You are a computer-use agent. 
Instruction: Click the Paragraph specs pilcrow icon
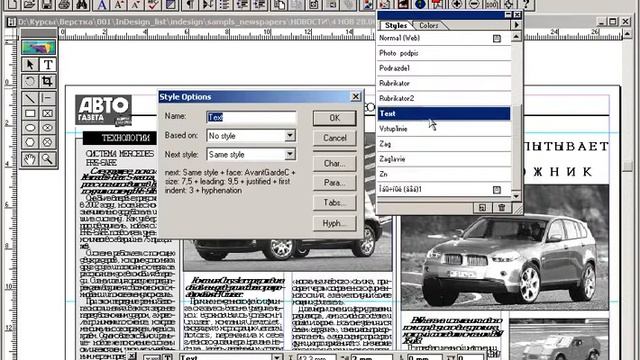[x=190, y=4]
